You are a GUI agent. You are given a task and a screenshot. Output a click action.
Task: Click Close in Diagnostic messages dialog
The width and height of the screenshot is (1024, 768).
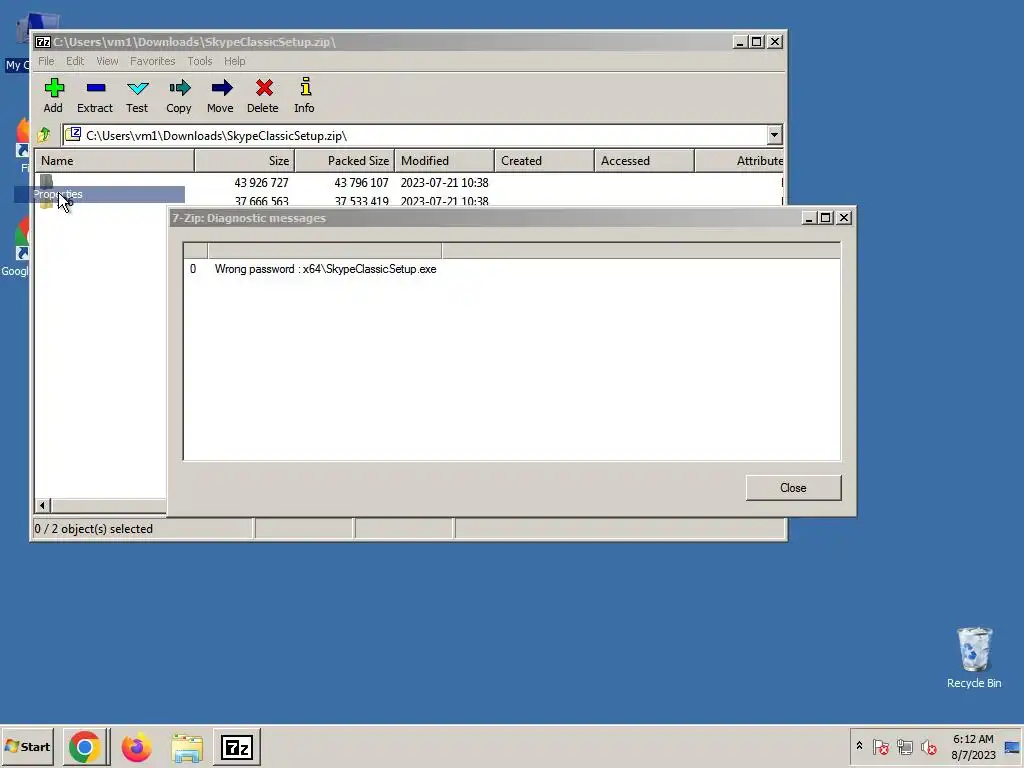[793, 488]
